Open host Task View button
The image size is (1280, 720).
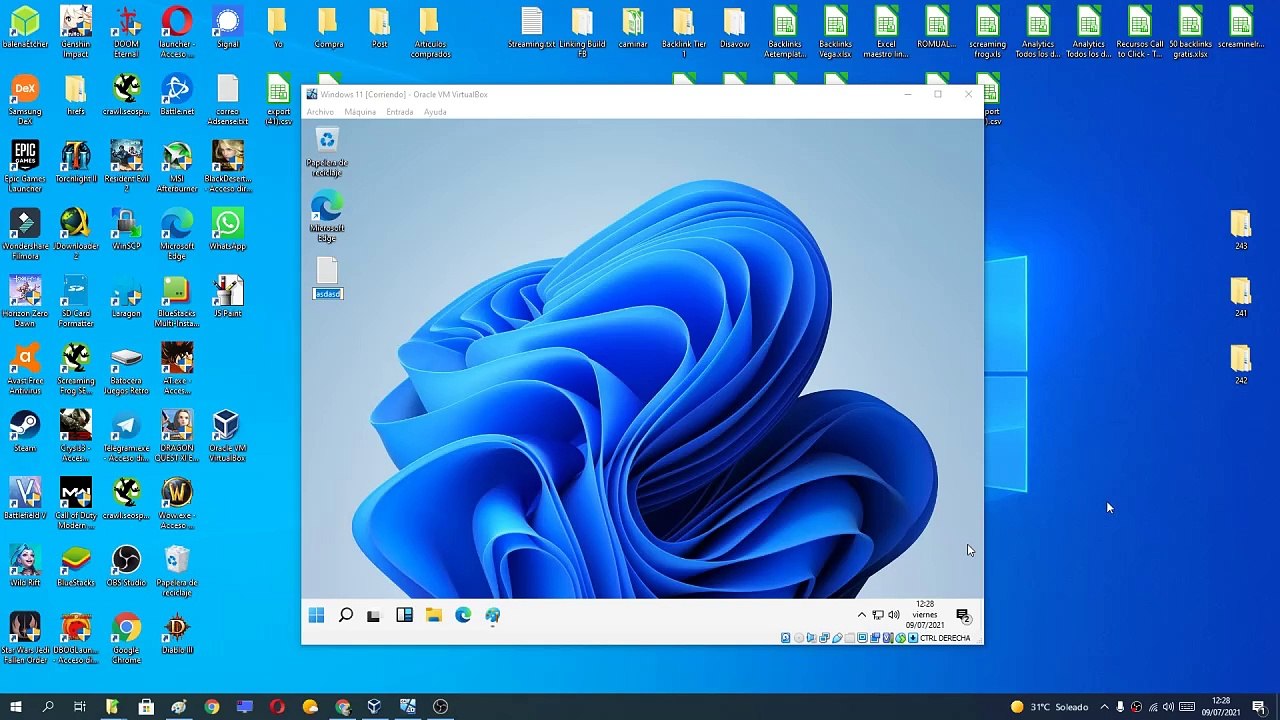coord(80,707)
